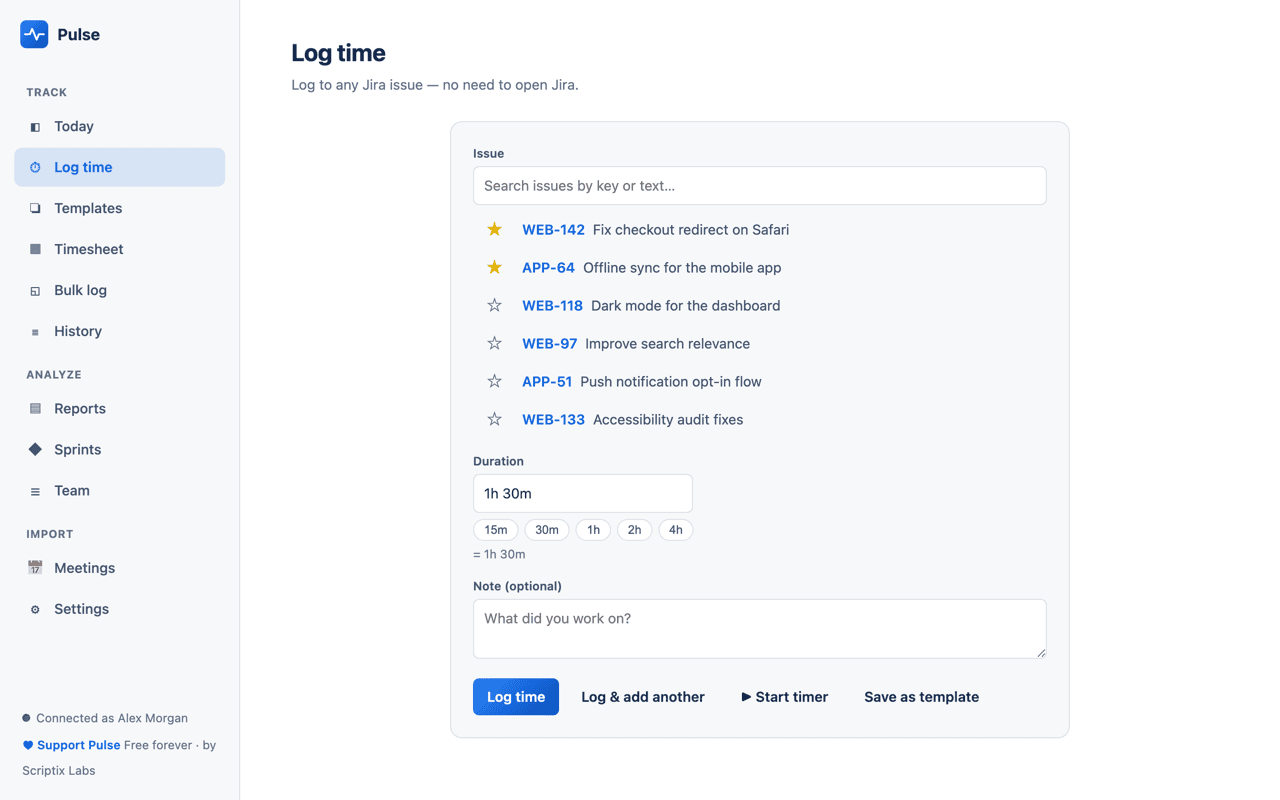Click the Meetings calendar icon
Viewport: 1280px width, 800px height.
35,568
